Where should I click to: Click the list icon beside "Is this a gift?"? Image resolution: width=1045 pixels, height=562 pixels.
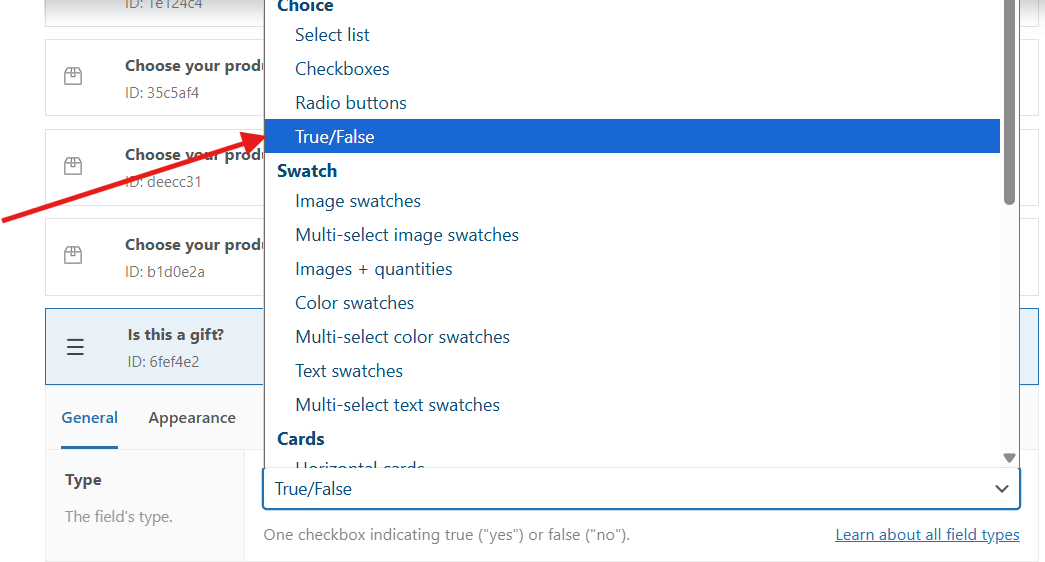coord(76,347)
